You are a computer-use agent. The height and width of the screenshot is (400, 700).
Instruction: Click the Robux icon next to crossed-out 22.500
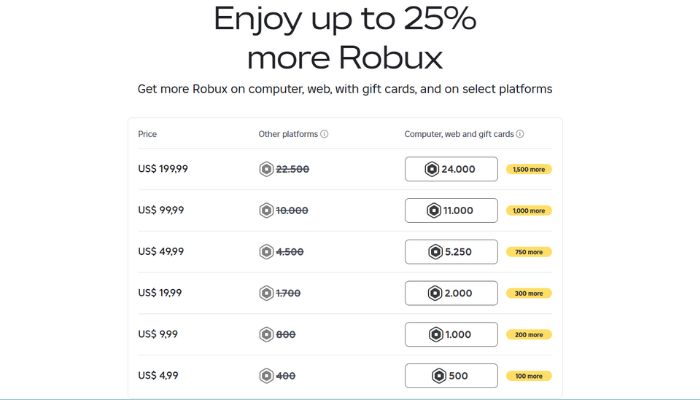pos(266,169)
